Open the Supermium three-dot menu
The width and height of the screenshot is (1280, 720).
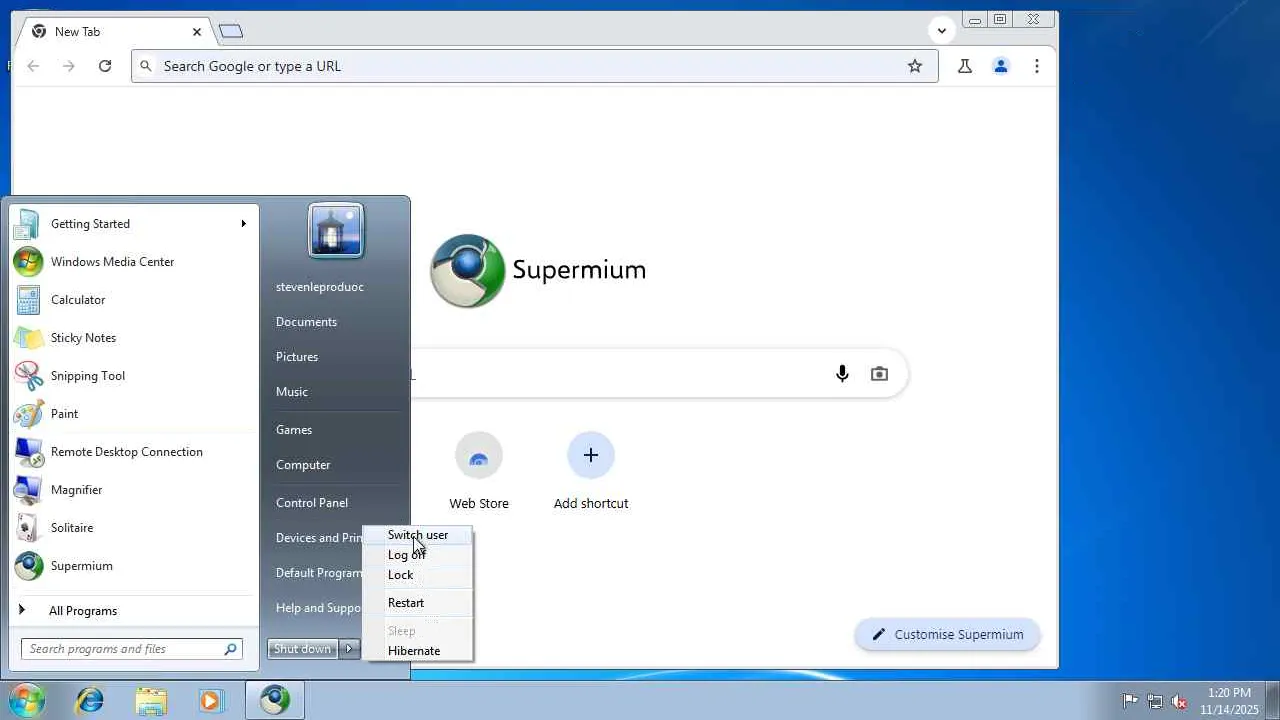click(x=1037, y=66)
